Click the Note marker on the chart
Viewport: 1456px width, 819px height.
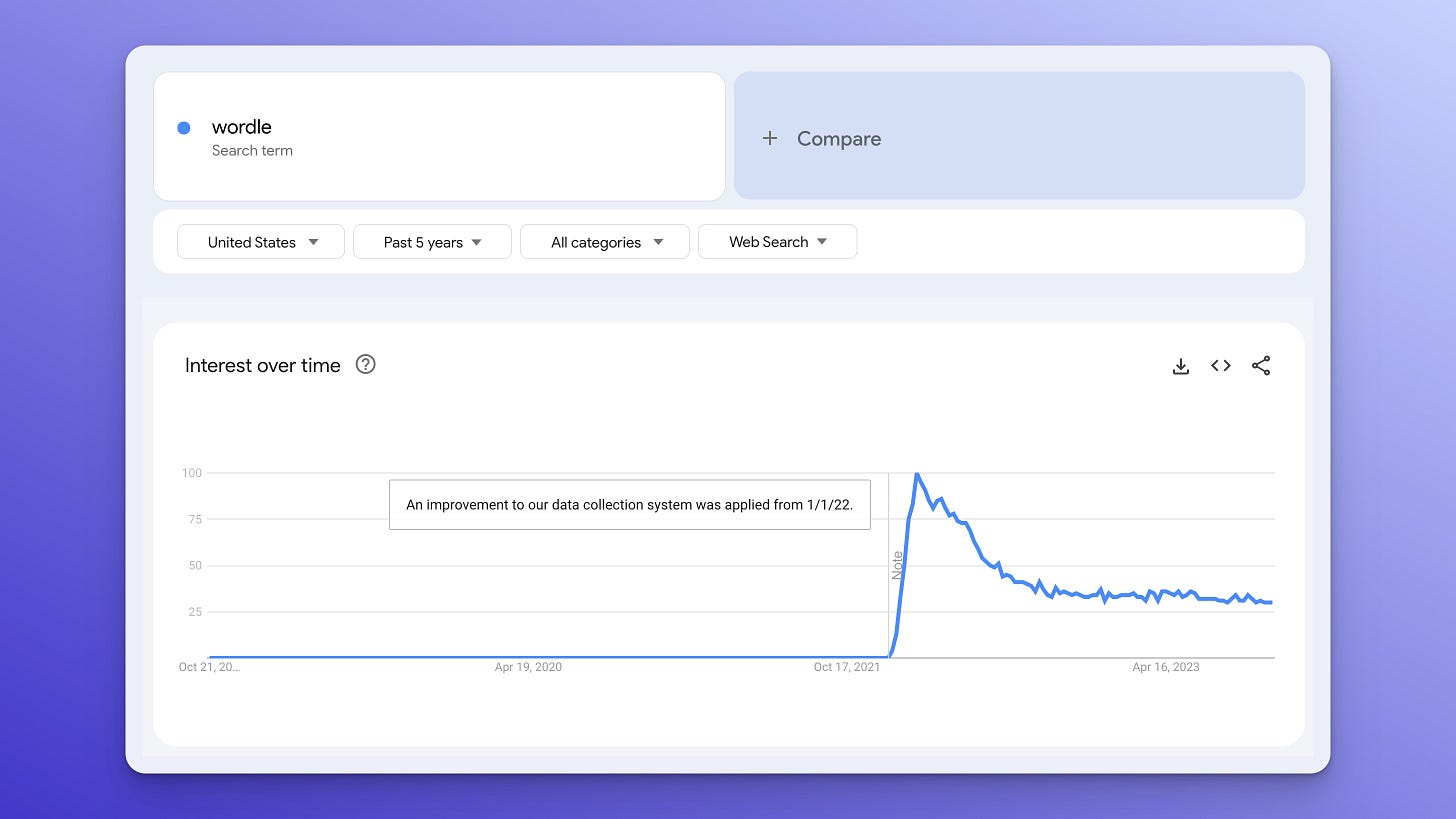(897, 565)
